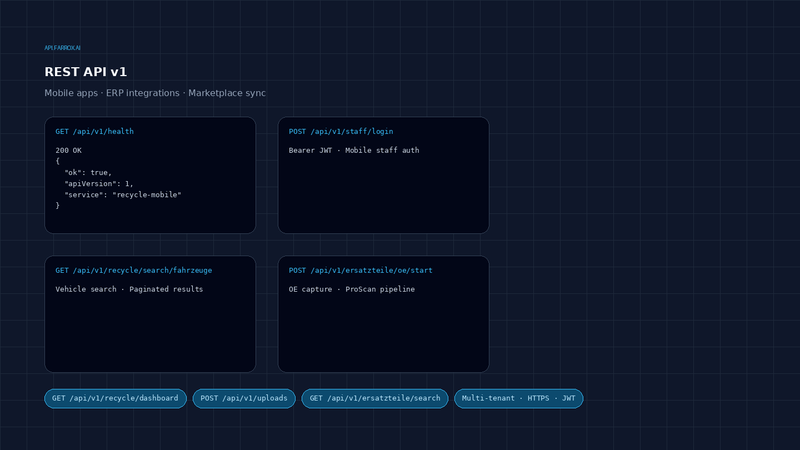Click the 'Mobile apps · ERP integrations · Marketplace sync' subtitle
Screen dimensions: 800x450
[x=155, y=93]
